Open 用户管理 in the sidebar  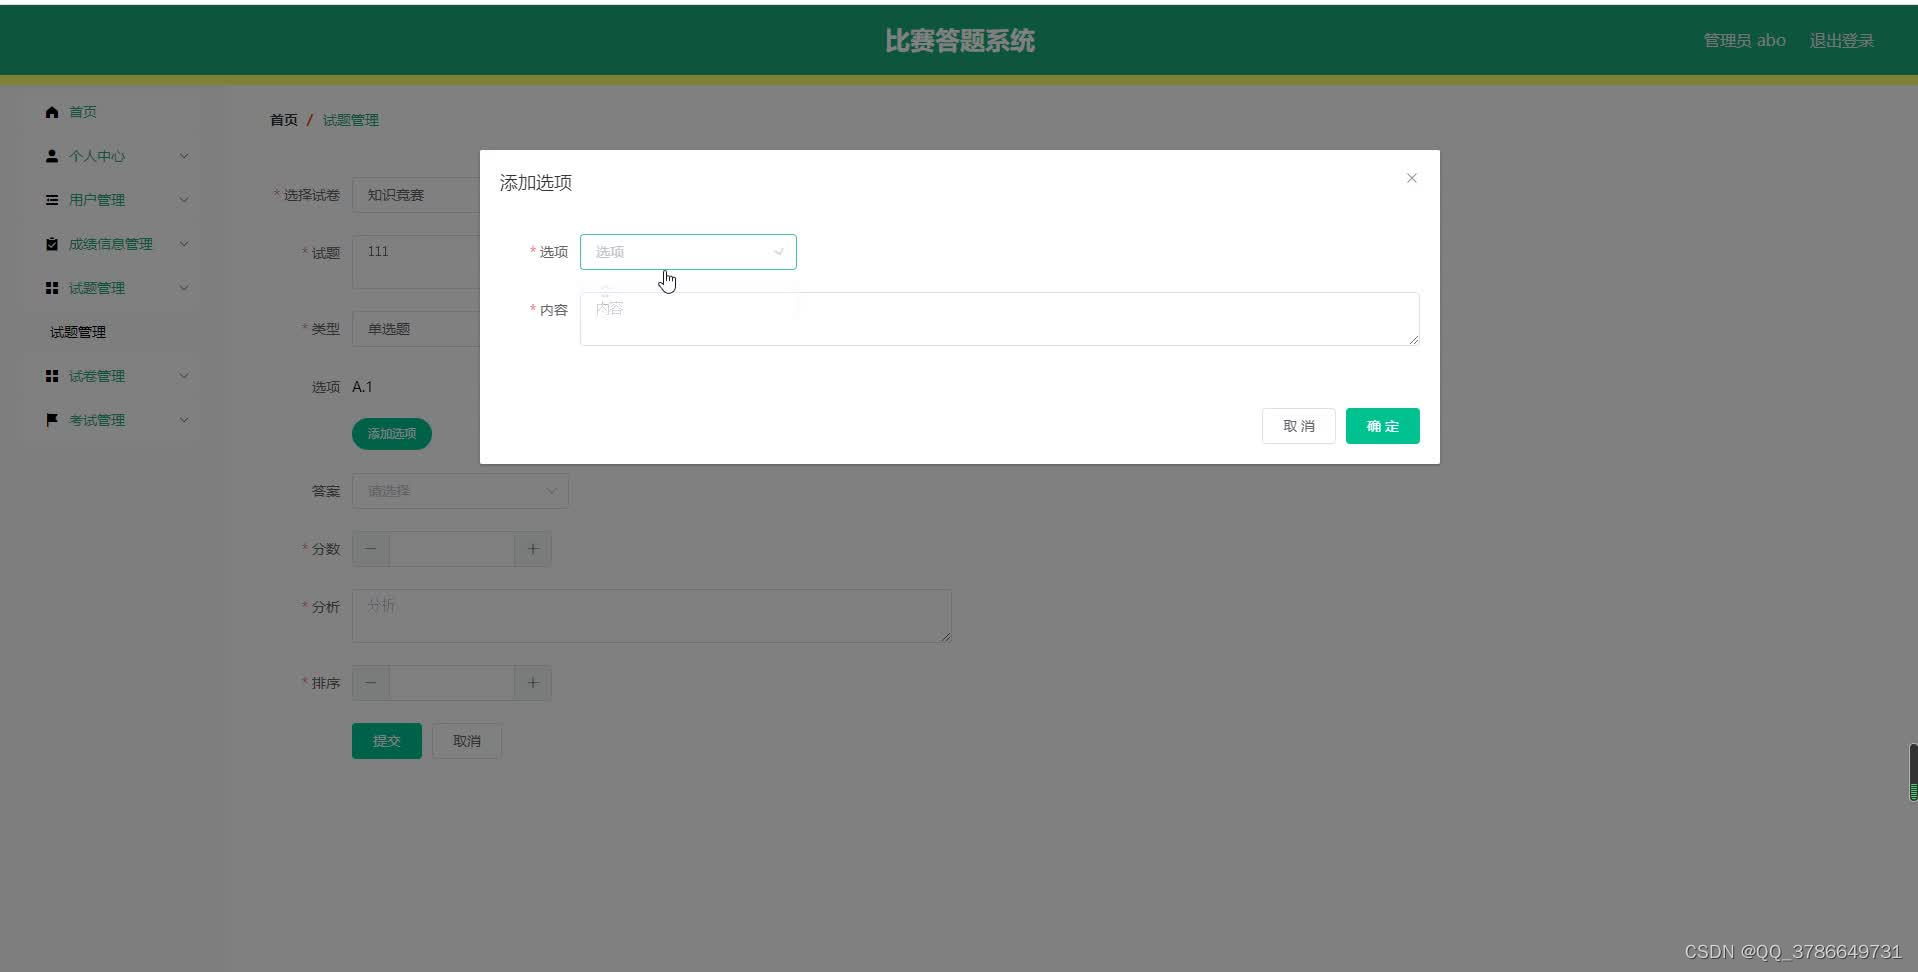(97, 200)
